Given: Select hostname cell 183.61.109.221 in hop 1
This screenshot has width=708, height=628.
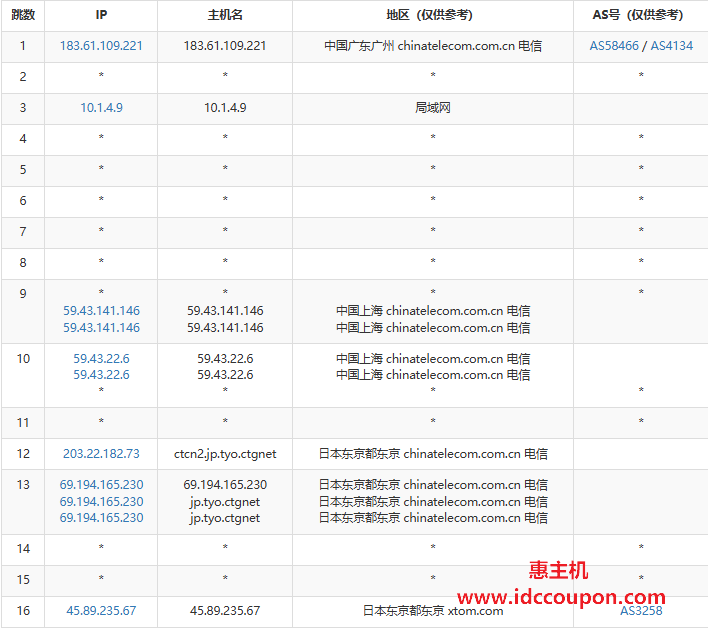Looking at the screenshot, I should [x=225, y=46].
